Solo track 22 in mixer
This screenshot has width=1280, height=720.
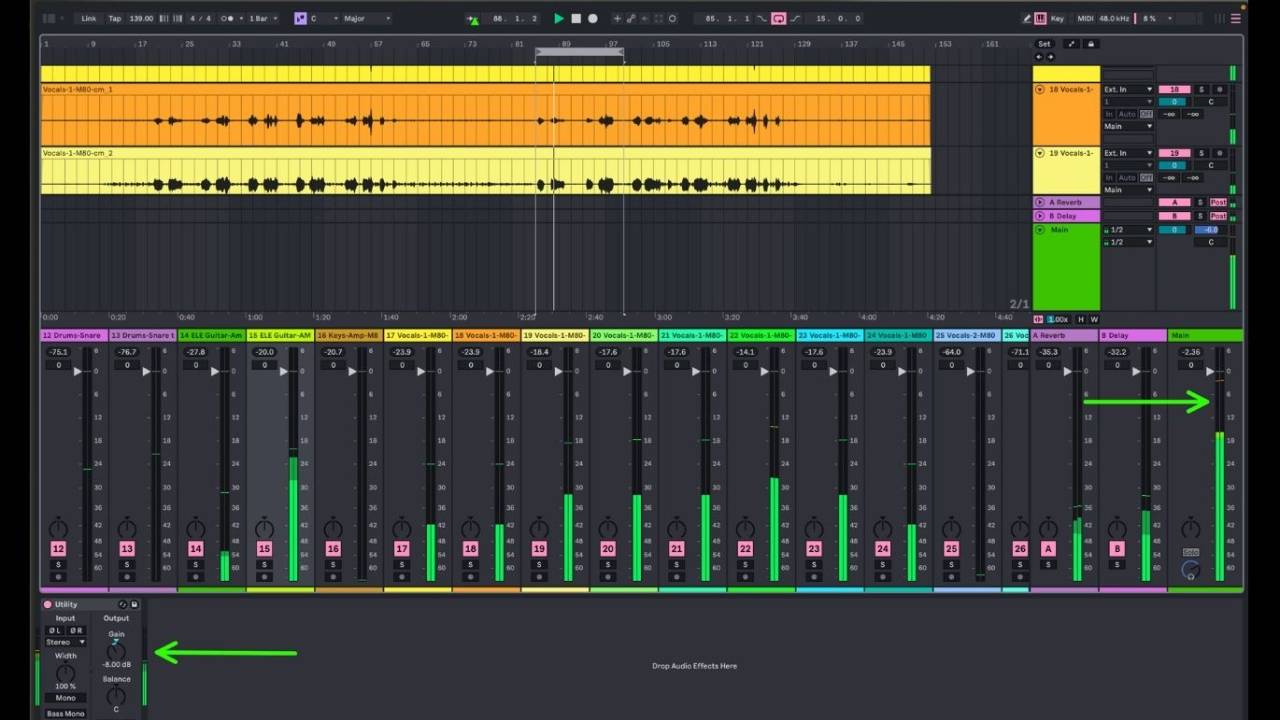click(745, 564)
